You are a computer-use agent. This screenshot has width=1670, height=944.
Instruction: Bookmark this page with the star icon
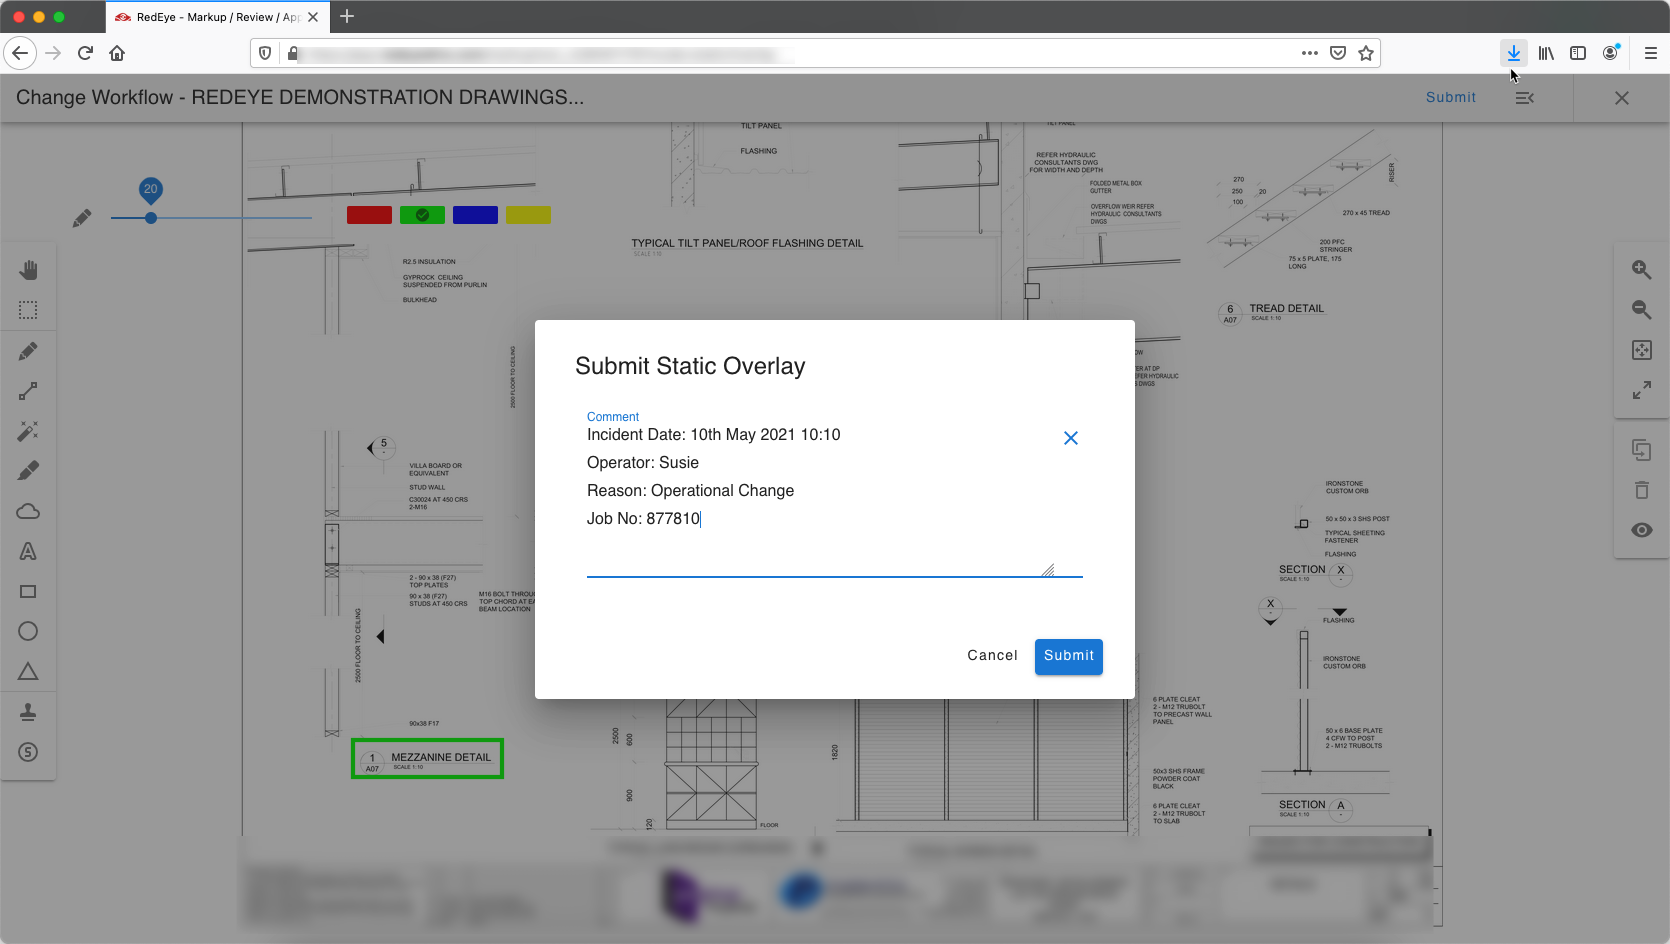coord(1366,53)
